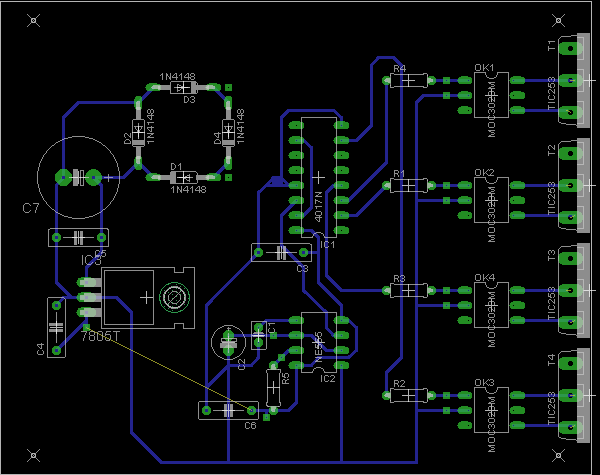
Task: Select round electrolytic capacitor C2
Action: pos(228,342)
